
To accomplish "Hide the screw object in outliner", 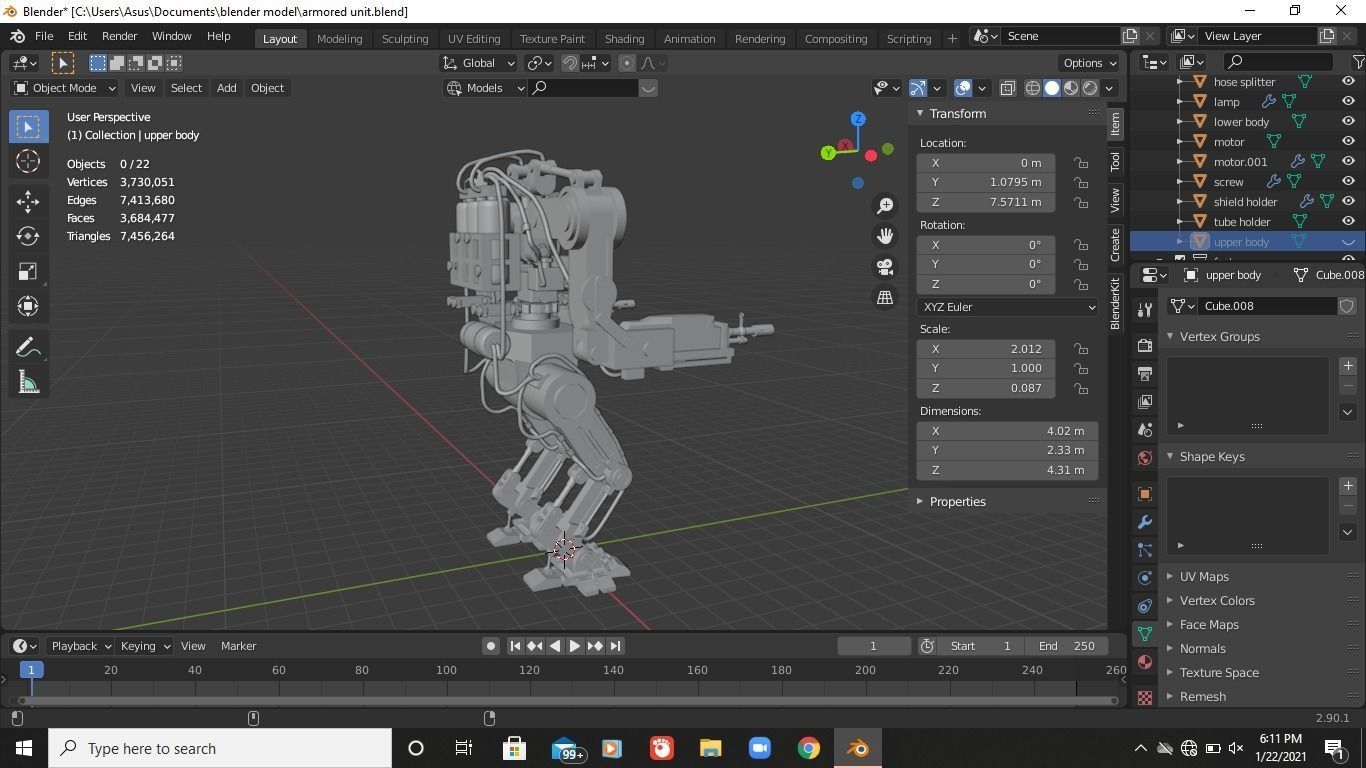I will click(1348, 181).
